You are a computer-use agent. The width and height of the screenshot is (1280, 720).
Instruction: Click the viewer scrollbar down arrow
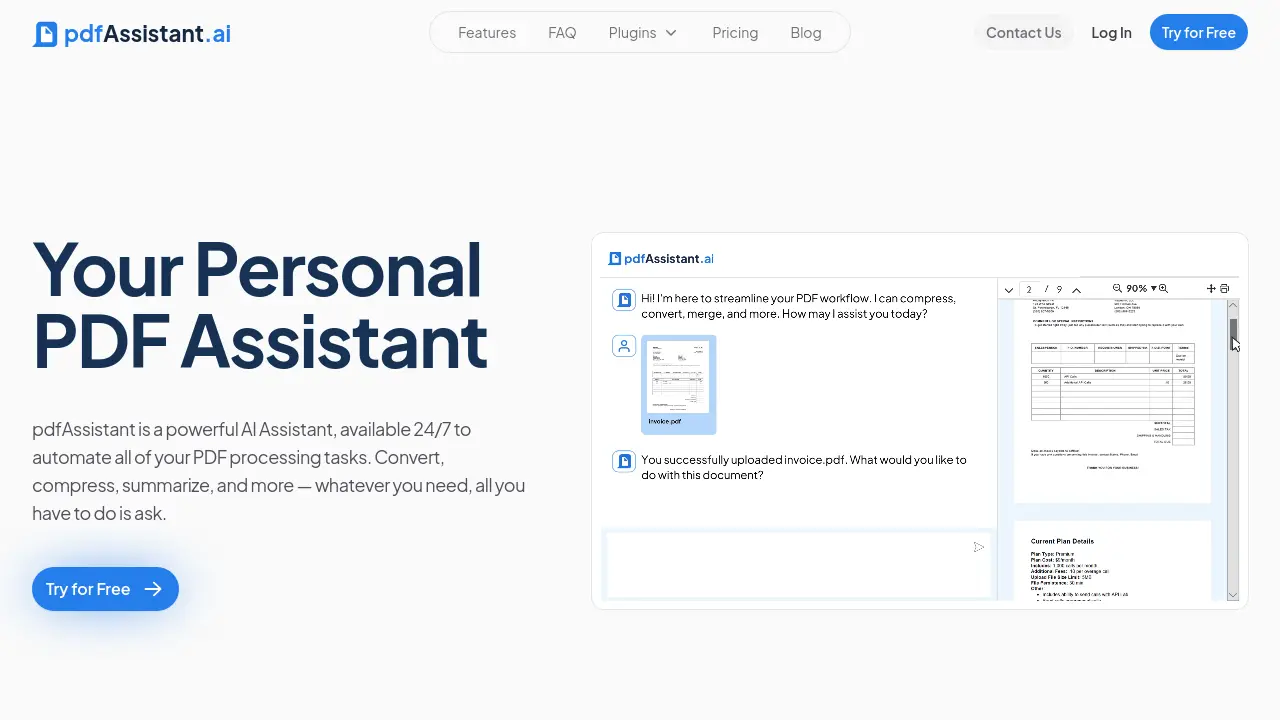(1233, 595)
